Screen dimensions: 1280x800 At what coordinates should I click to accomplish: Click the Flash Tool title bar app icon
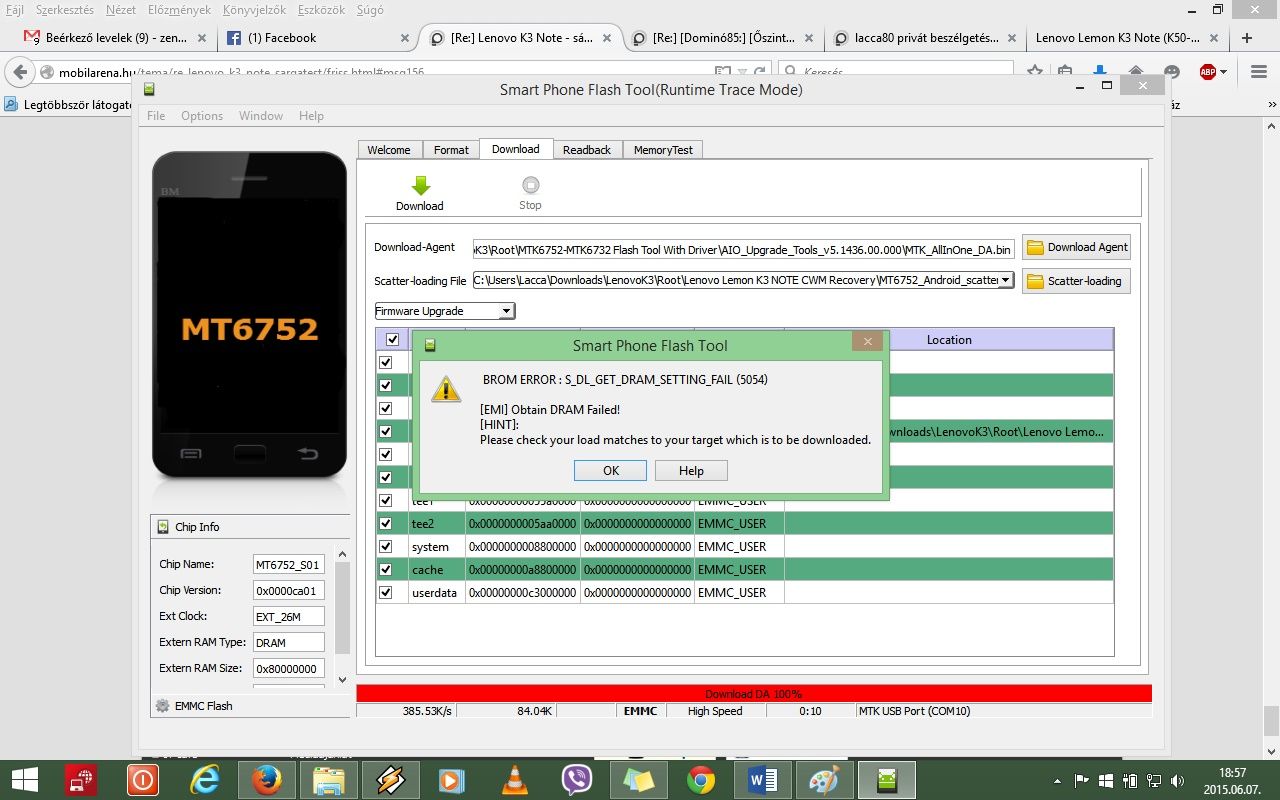tap(149, 90)
